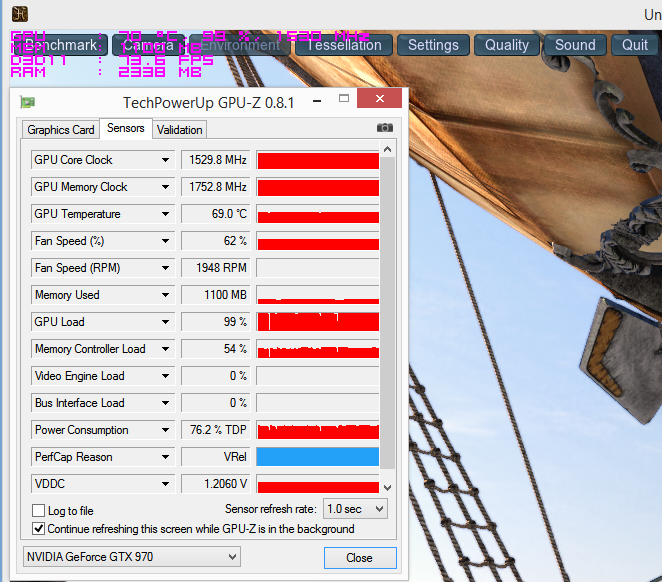This screenshot has width=662, height=582.
Task: Minimize the GPU-Z window
Action: (x=317, y=101)
